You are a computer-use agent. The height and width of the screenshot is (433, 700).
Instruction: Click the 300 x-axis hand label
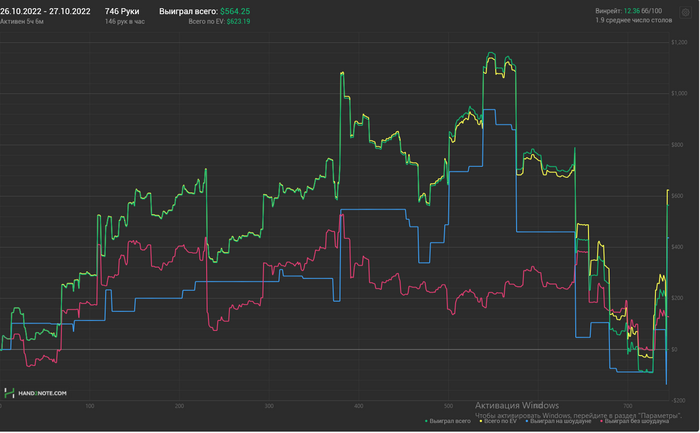(x=269, y=406)
